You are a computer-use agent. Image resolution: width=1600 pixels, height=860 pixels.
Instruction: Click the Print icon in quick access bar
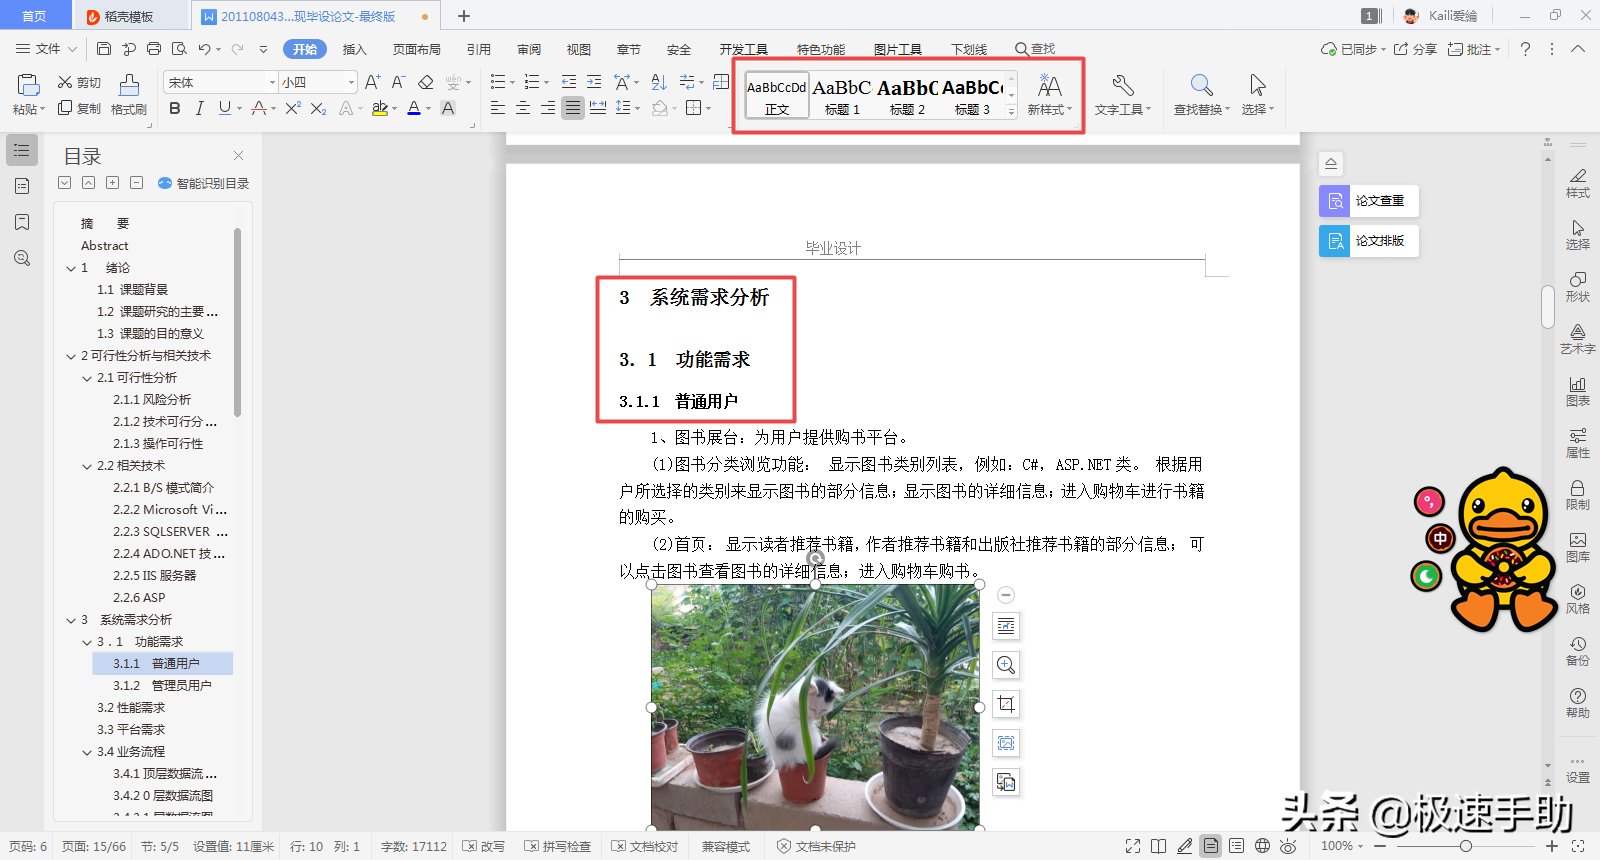[154, 49]
